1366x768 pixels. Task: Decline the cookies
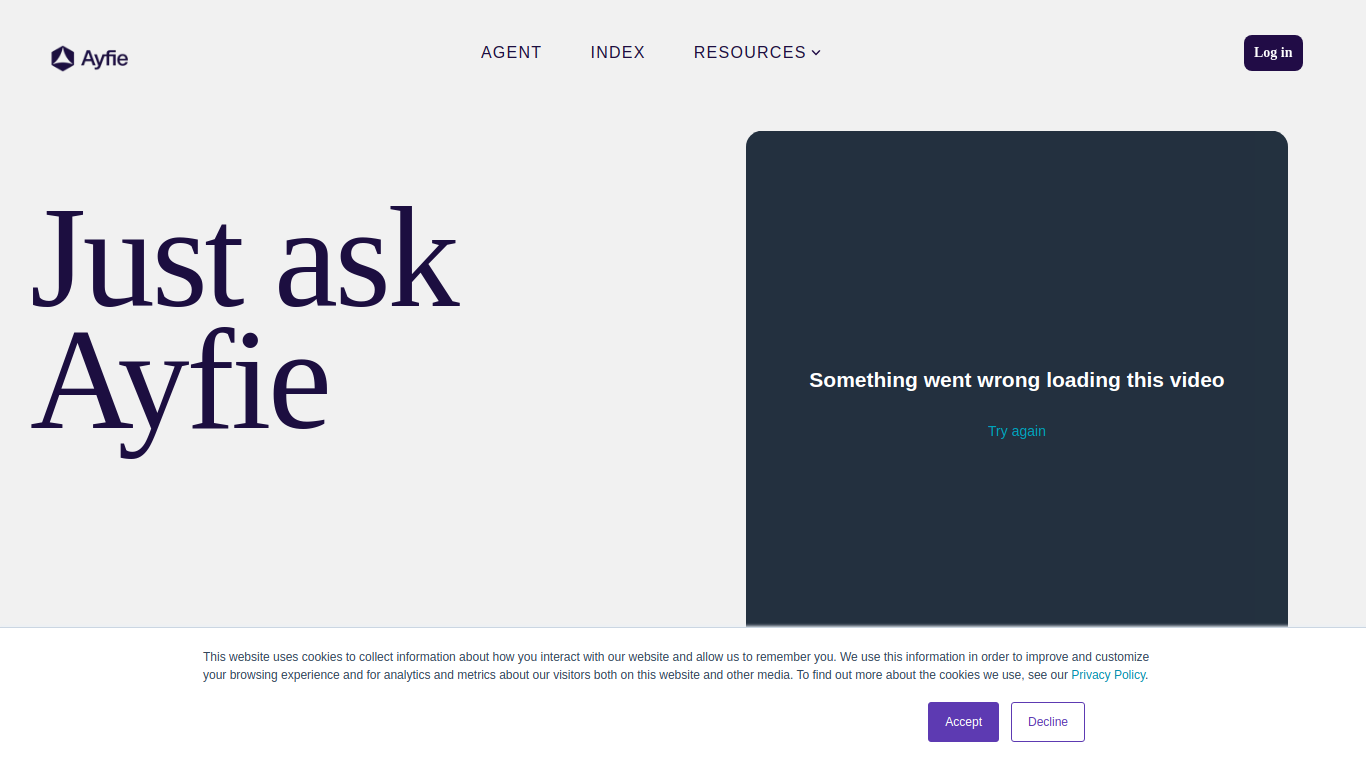(x=1048, y=722)
